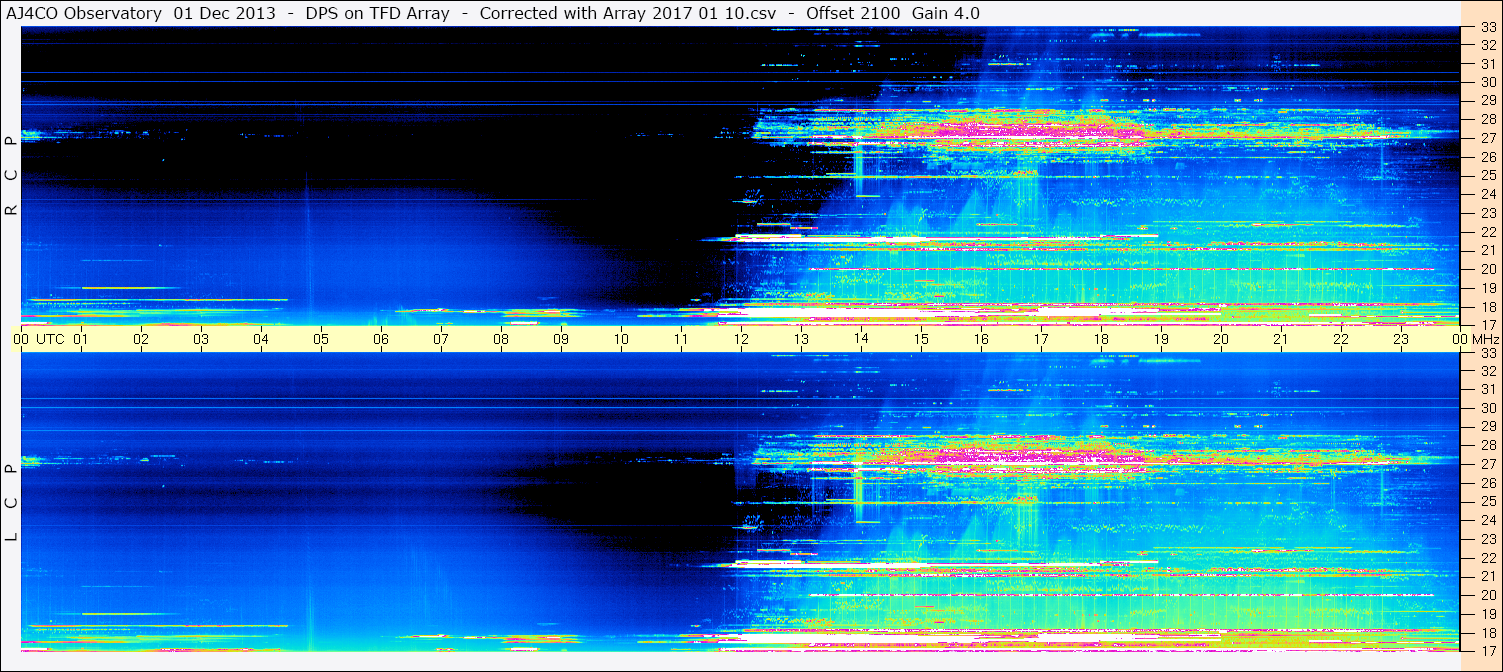This screenshot has width=1503, height=672.
Task: Select the 06 hour marker on time axis
Action: pos(381,339)
